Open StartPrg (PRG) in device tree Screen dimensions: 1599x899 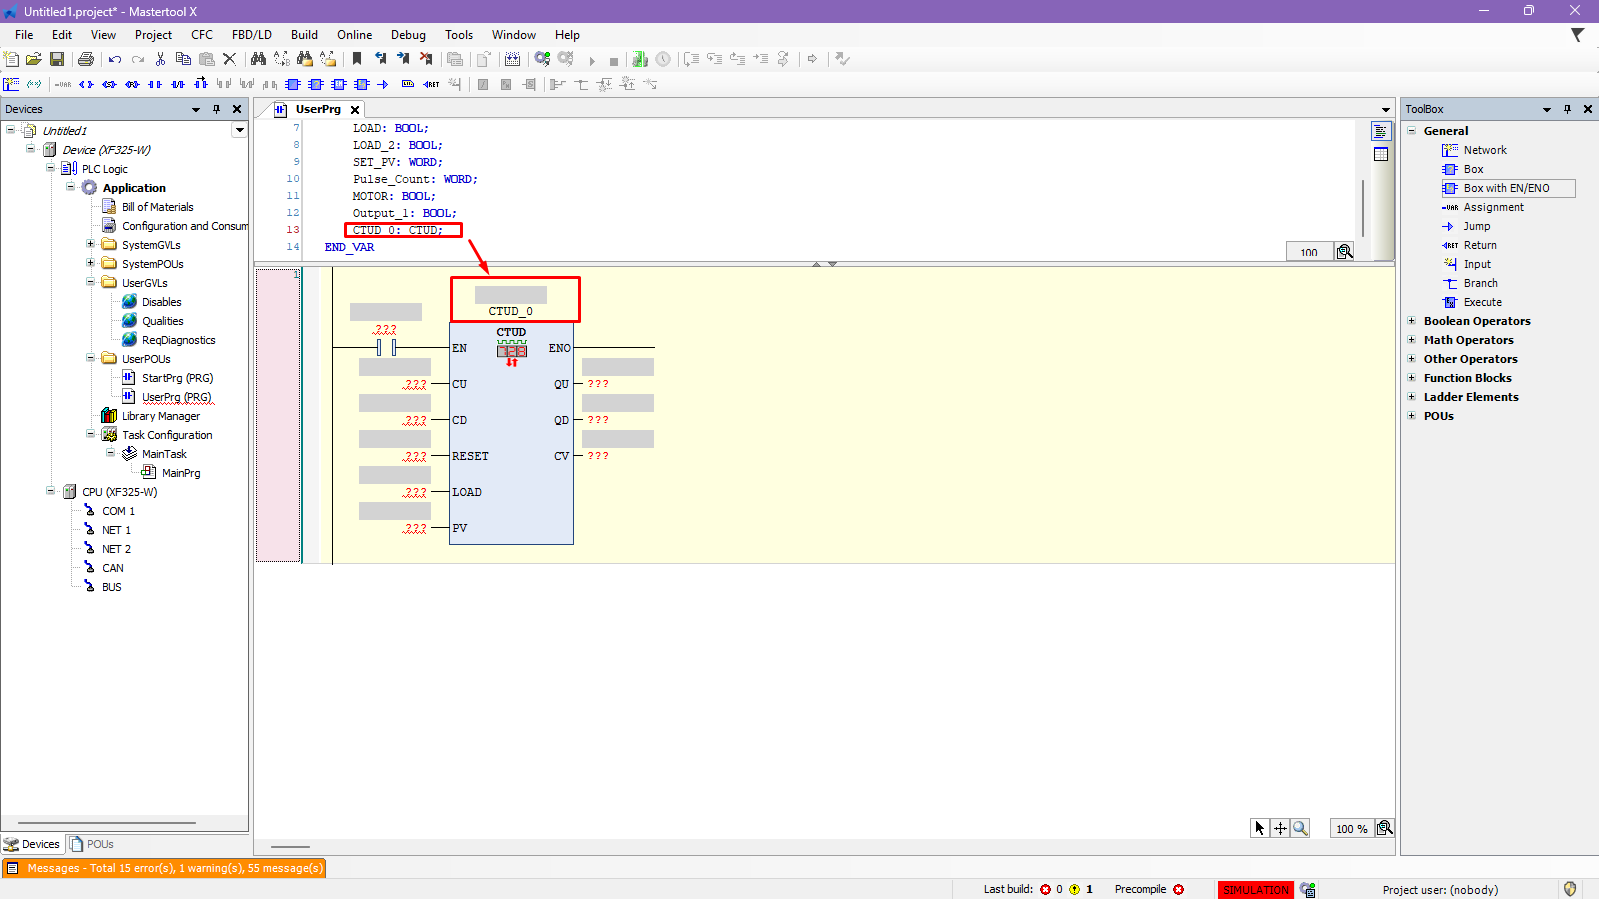[x=177, y=378]
